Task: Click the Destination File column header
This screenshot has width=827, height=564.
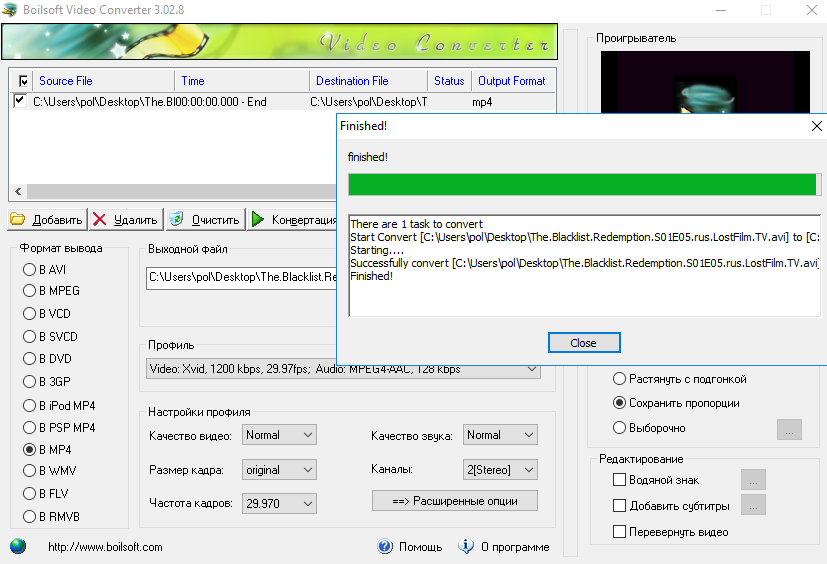Action: pos(368,81)
